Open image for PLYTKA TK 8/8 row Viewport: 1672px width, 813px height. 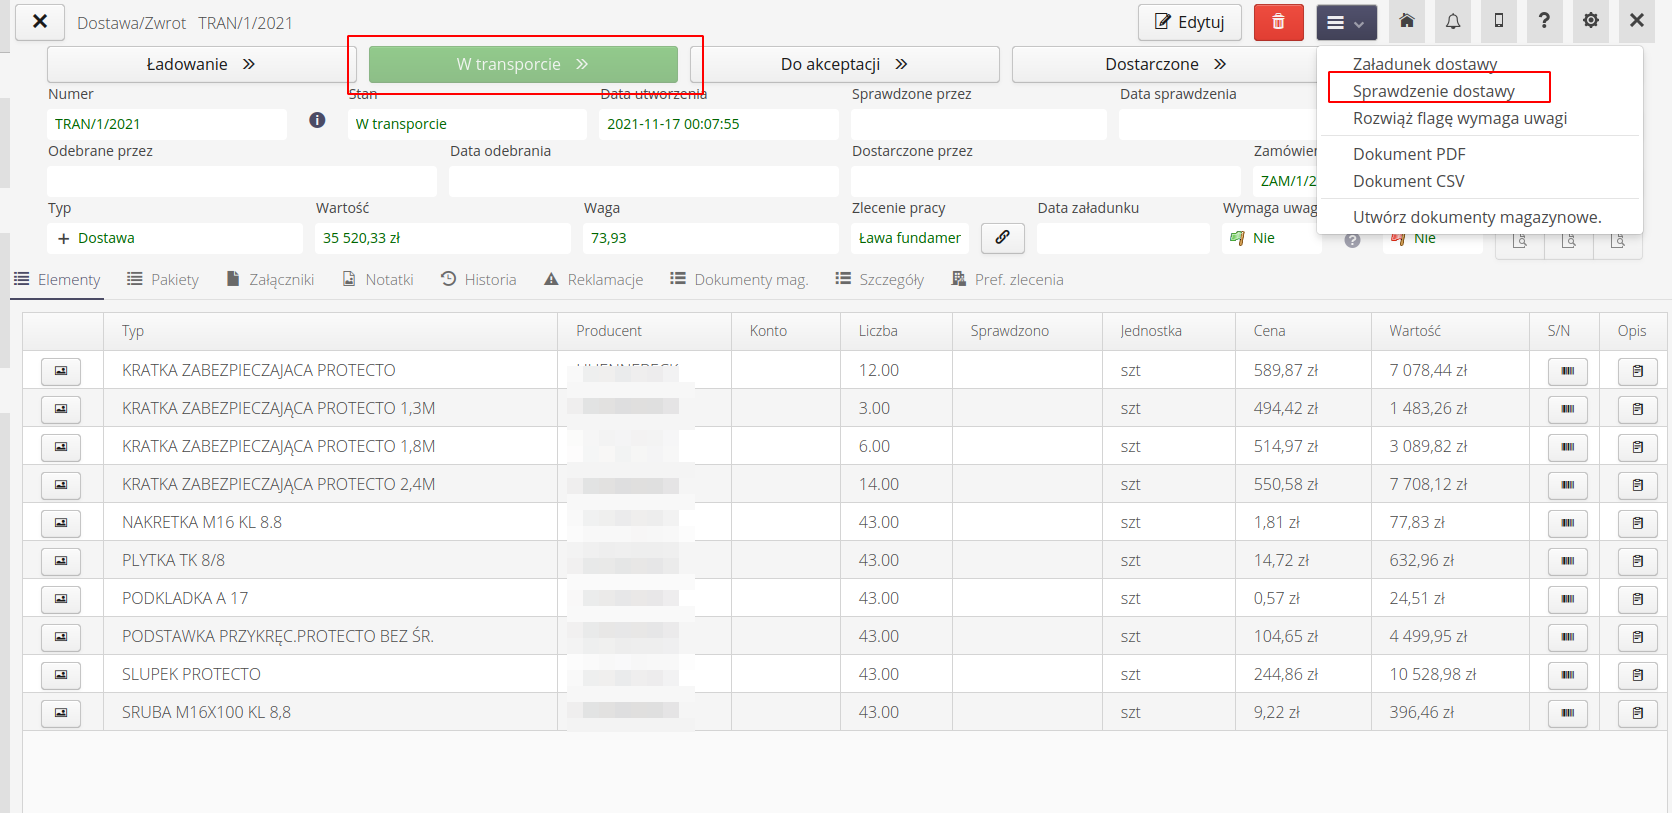(x=61, y=561)
